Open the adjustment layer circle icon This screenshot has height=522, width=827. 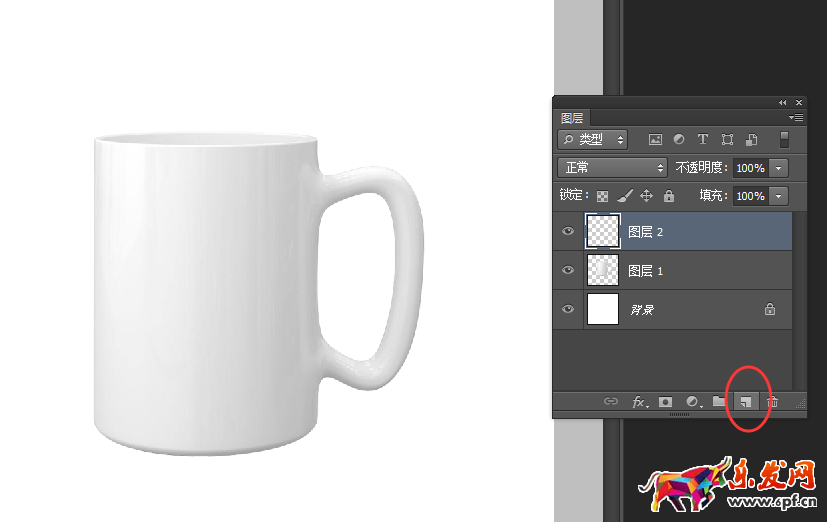pos(692,402)
